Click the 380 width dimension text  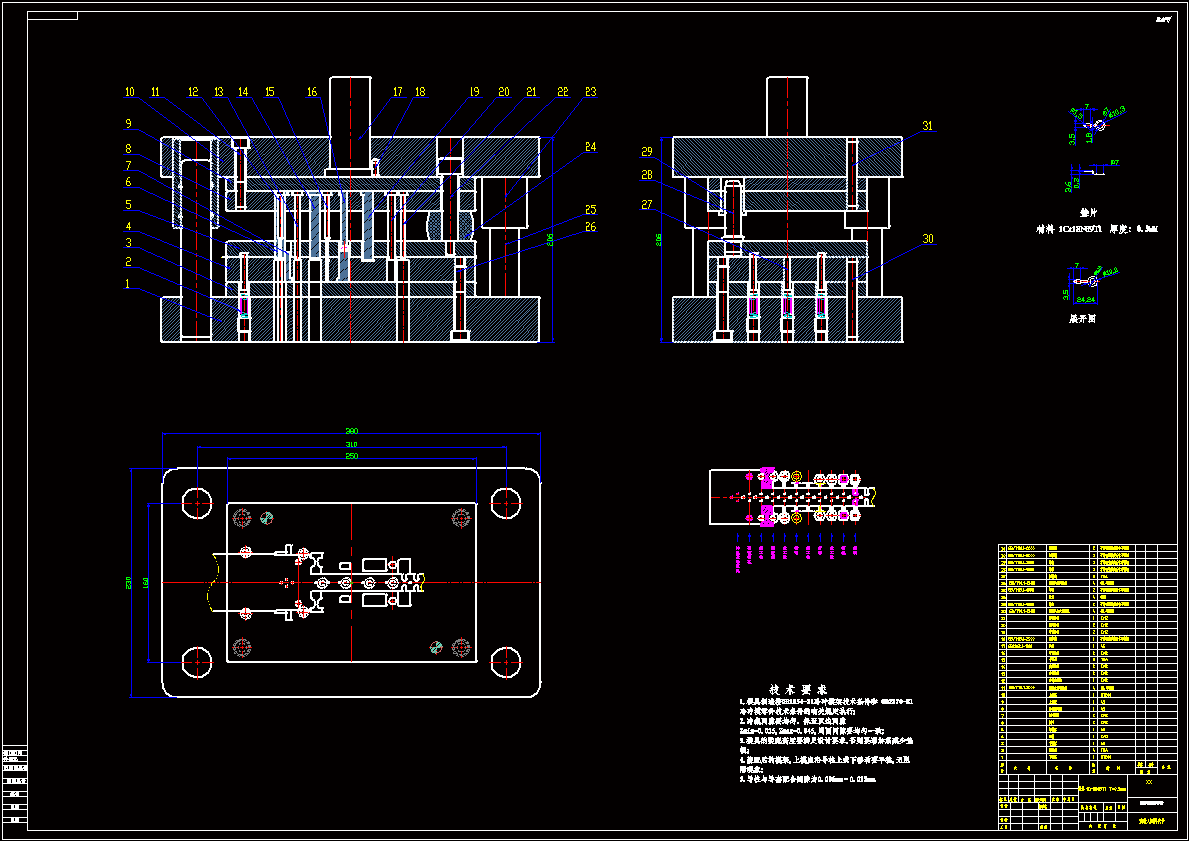point(352,431)
